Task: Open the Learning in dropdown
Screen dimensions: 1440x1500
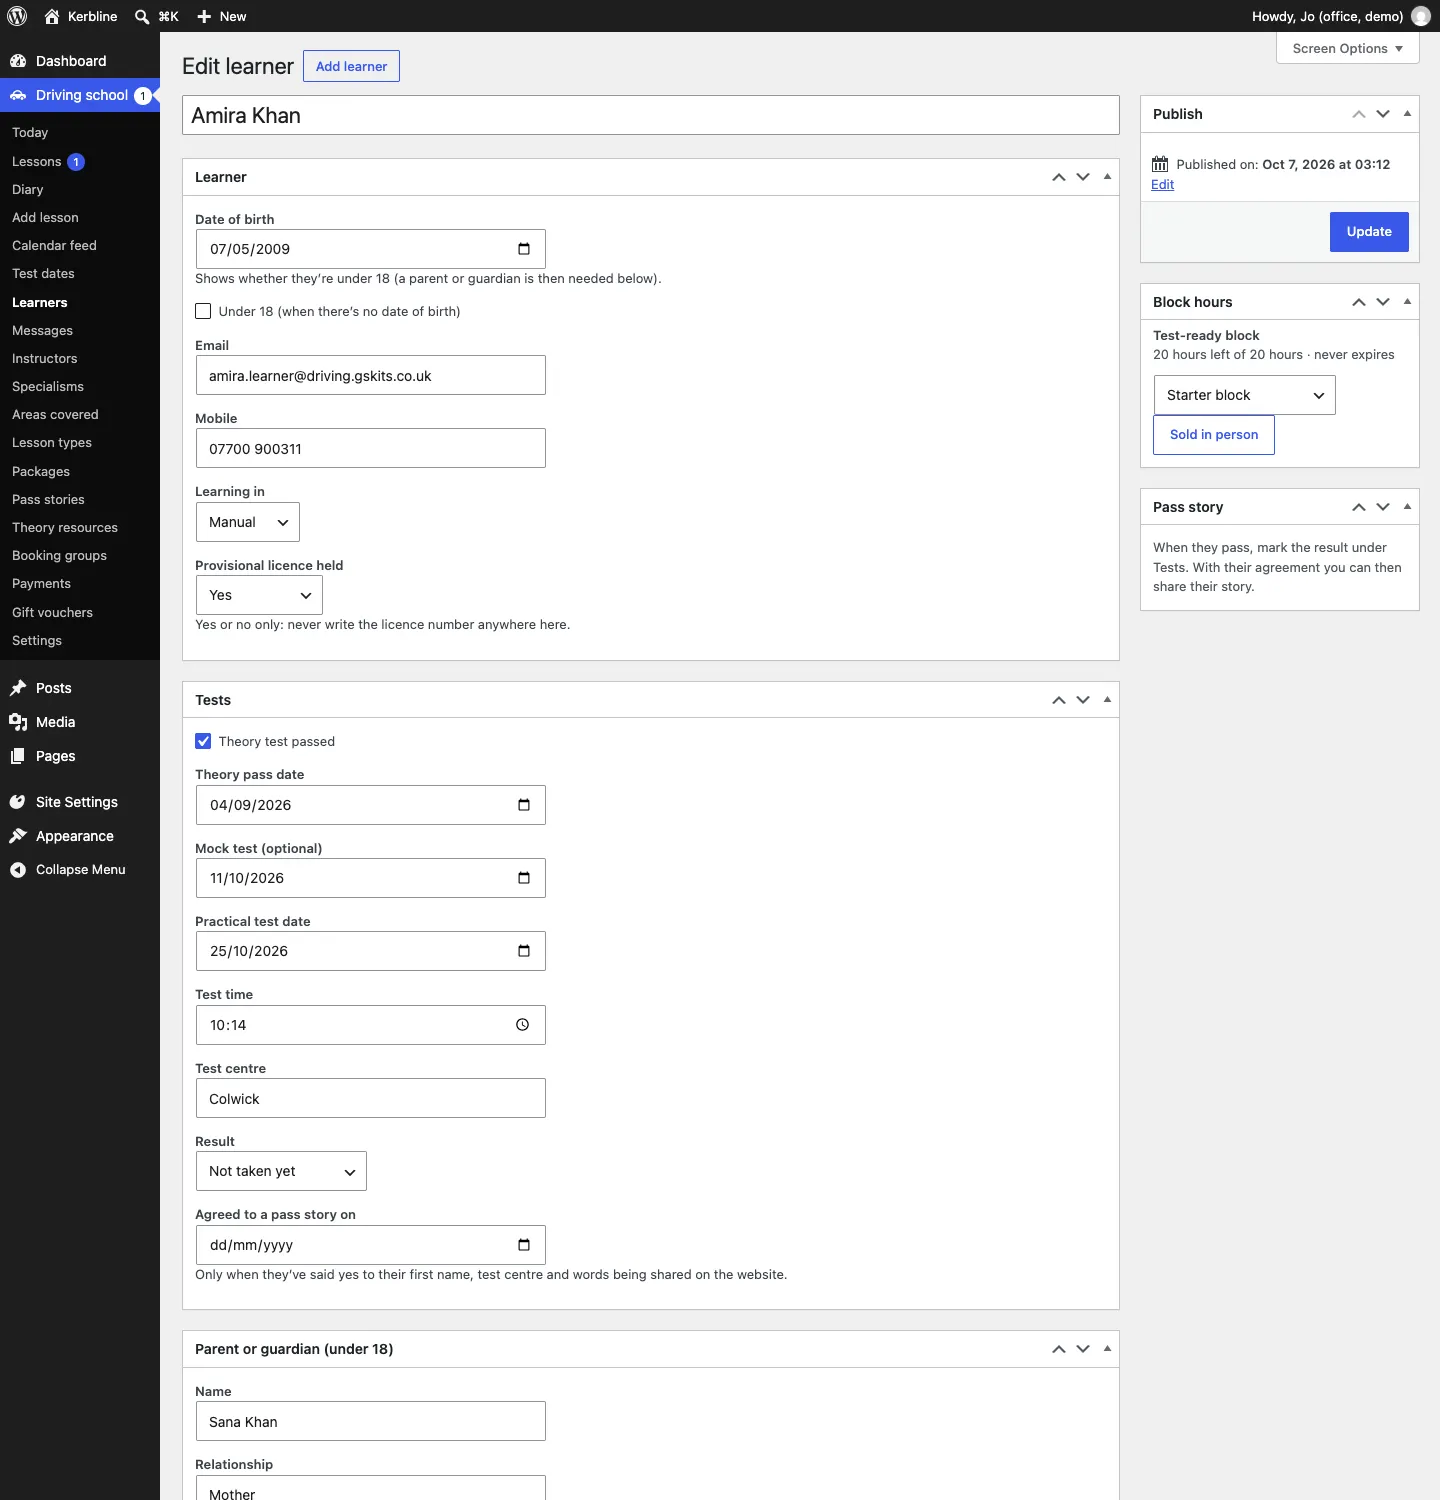Action: click(248, 522)
